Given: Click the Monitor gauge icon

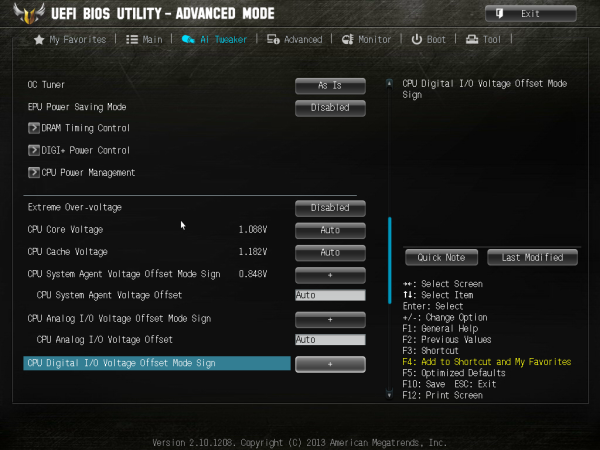Looking at the screenshot, I should (x=347, y=39).
